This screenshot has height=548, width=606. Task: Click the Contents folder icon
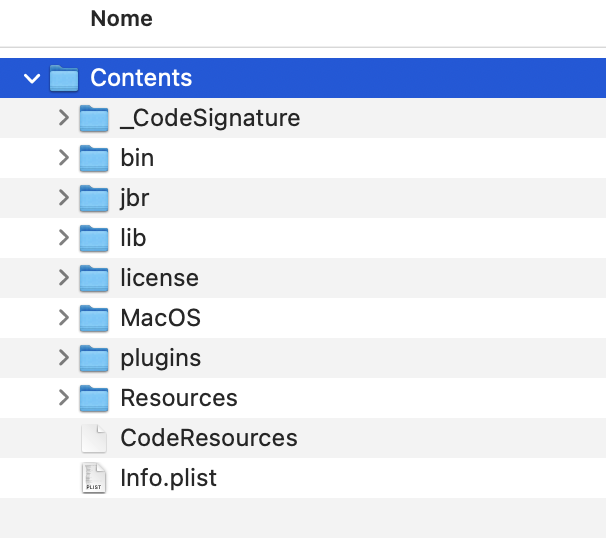(64, 78)
